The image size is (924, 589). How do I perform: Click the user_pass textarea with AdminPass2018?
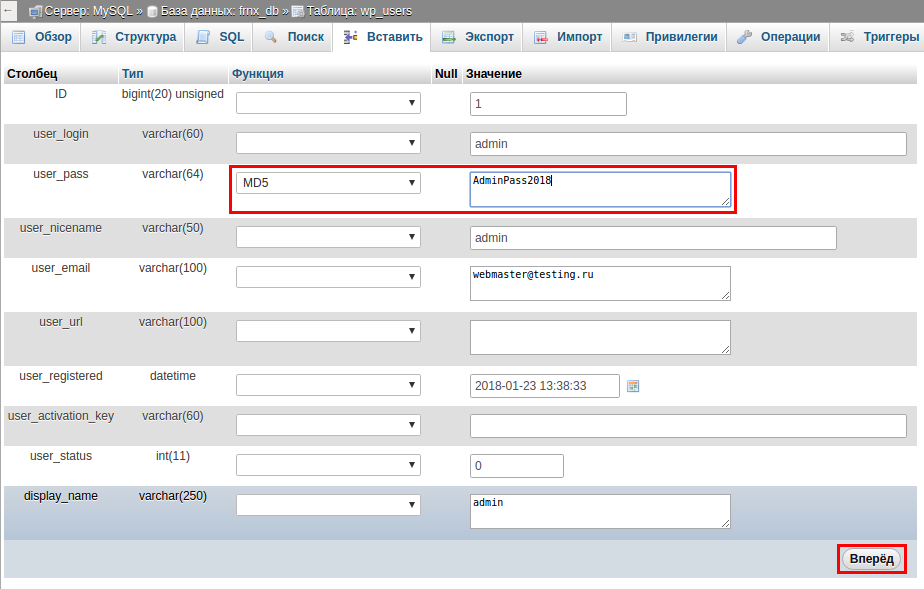click(x=600, y=189)
